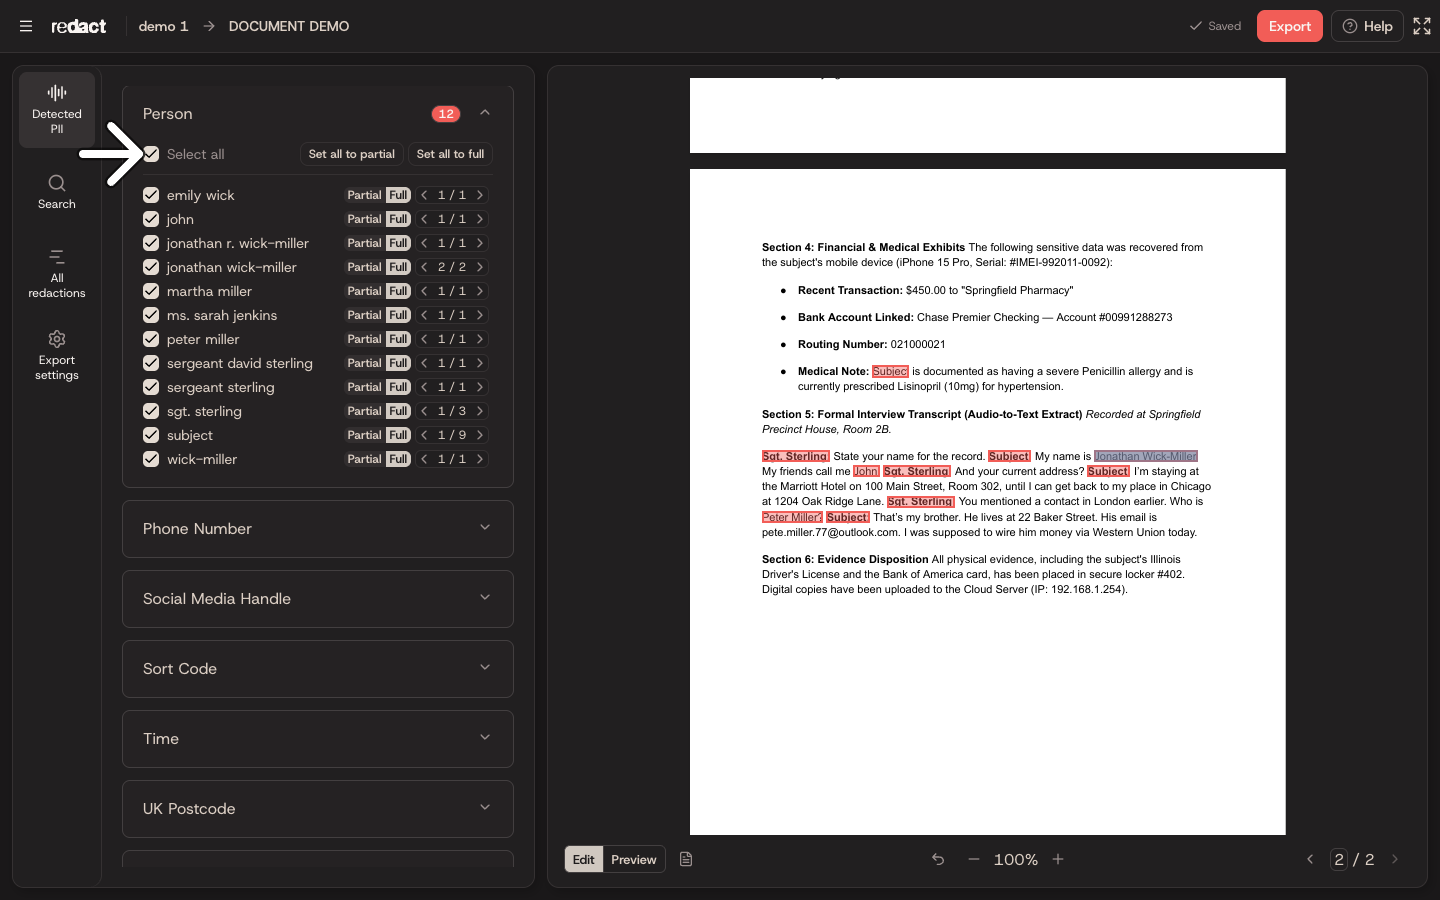
Task: Go to previous page
Action: tap(1310, 859)
